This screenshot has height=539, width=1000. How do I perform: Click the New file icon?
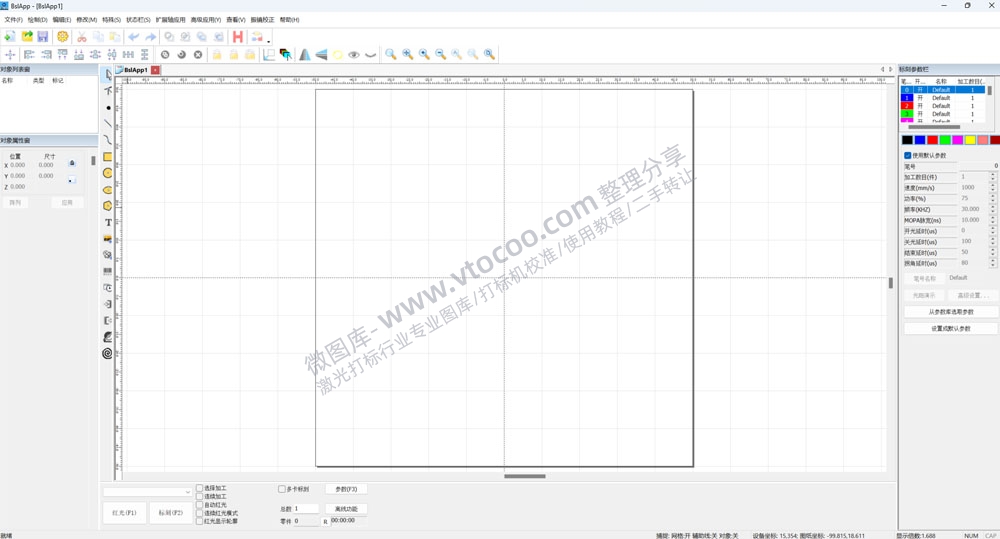click(x=10, y=37)
